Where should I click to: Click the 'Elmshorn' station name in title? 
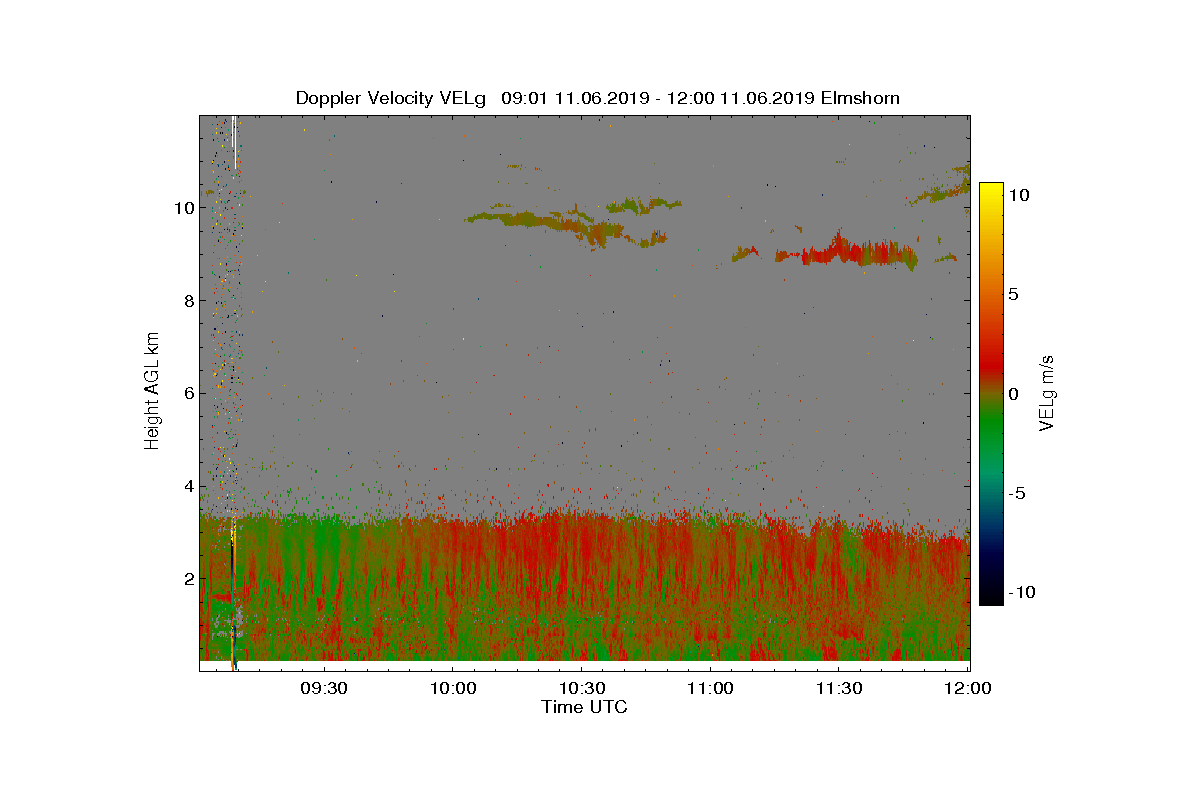click(860, 98)
